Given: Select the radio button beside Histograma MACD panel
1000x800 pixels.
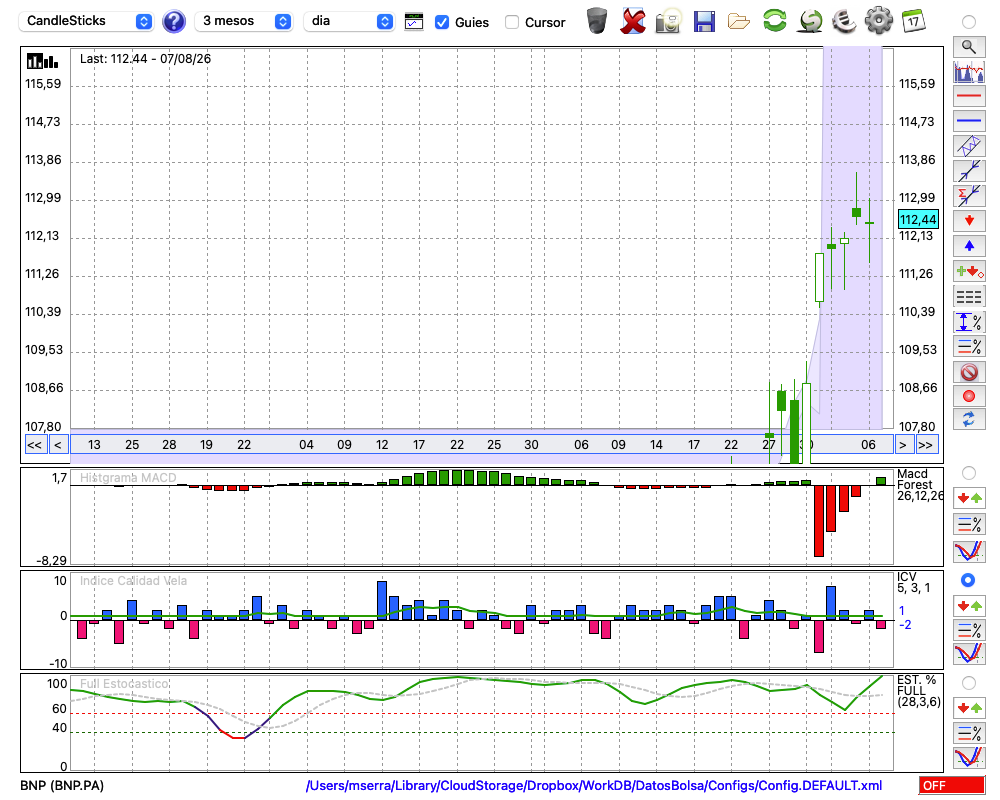Looking at the screenshot, I should 969,473.
